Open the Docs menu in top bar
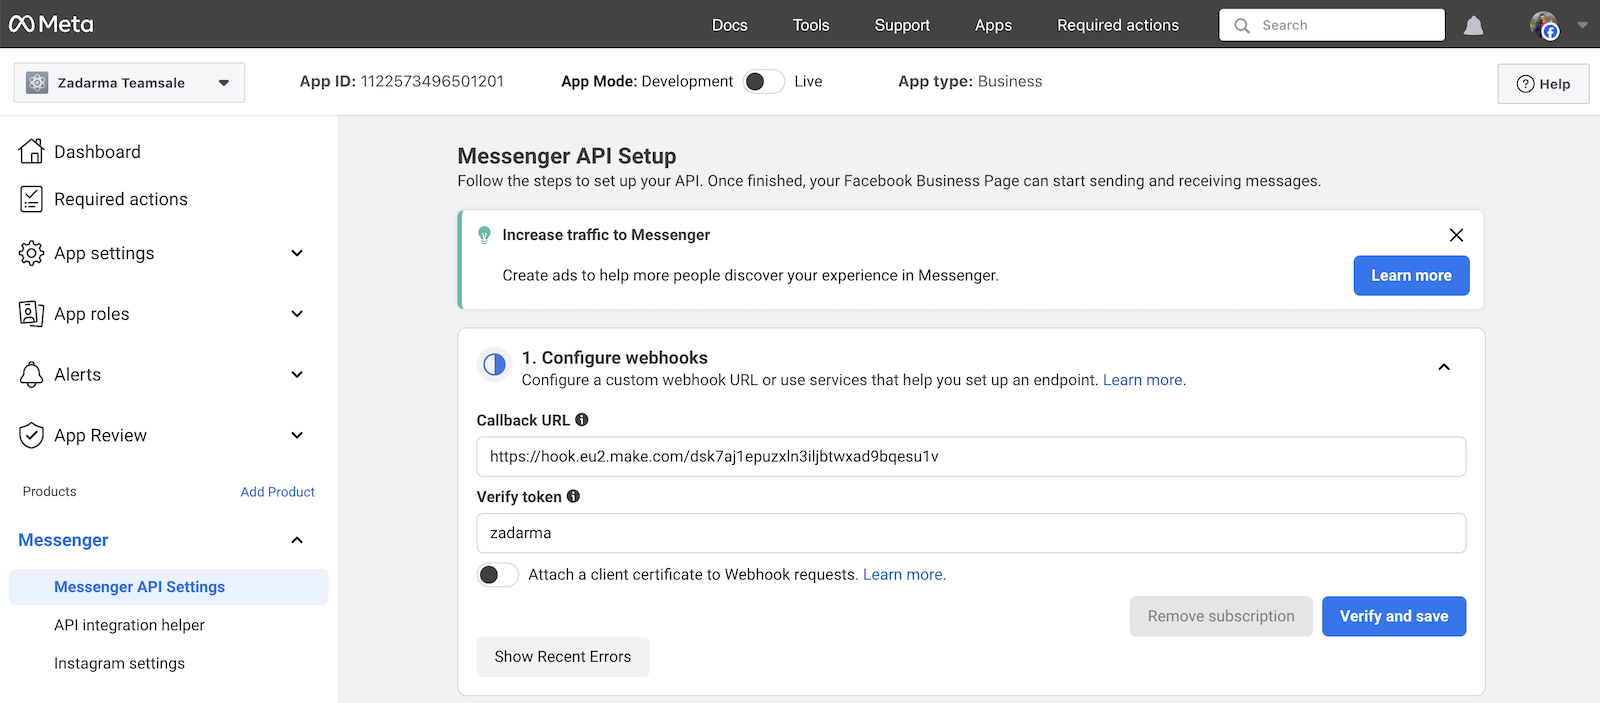The width and height of the screenshot is (1600, 703). [729, 25]
